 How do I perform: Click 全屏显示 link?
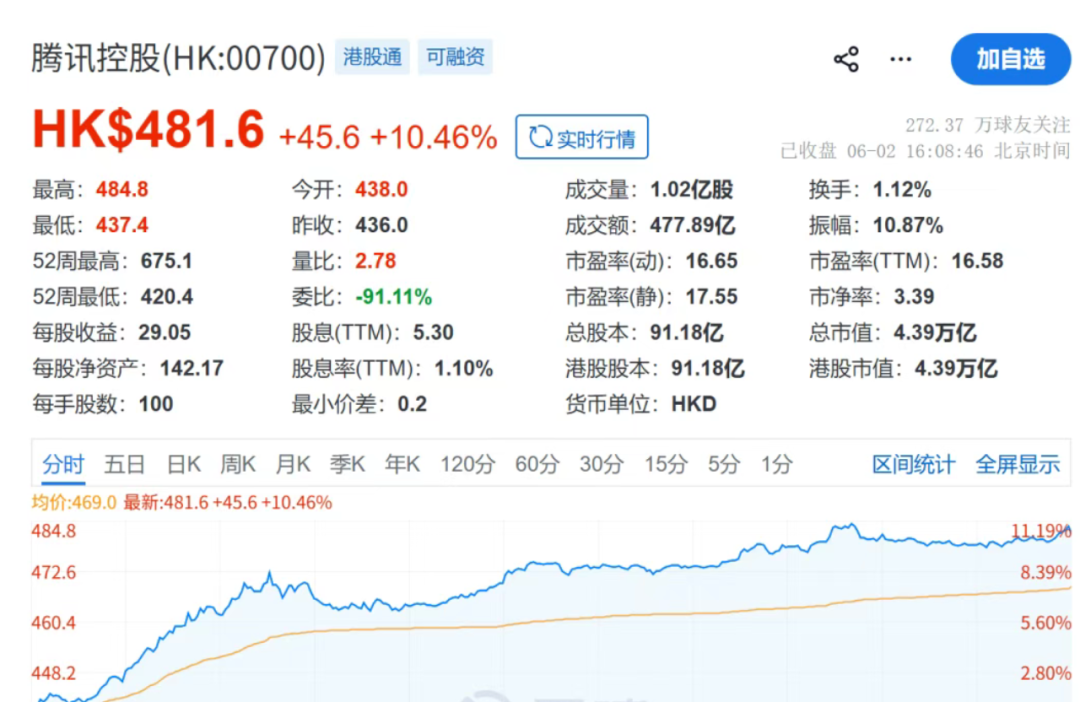click(1017, 464)
